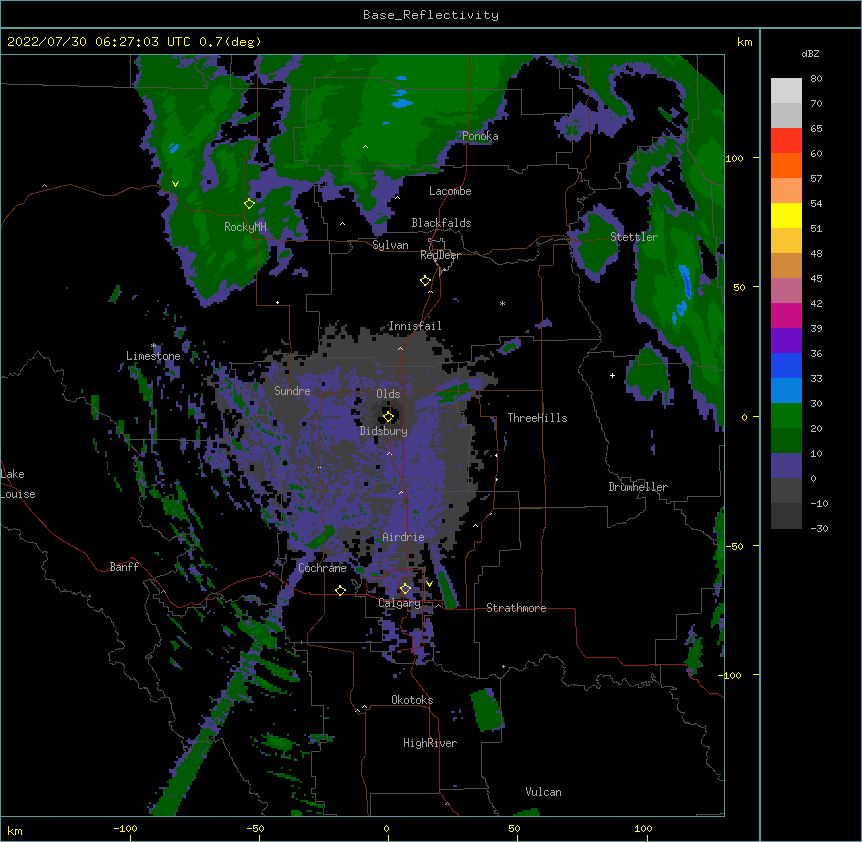Click the white plus marker west of Drumheller region
The width and height of the screenshot is (862, 842).
pyautogui.click(x=612, y=375)
